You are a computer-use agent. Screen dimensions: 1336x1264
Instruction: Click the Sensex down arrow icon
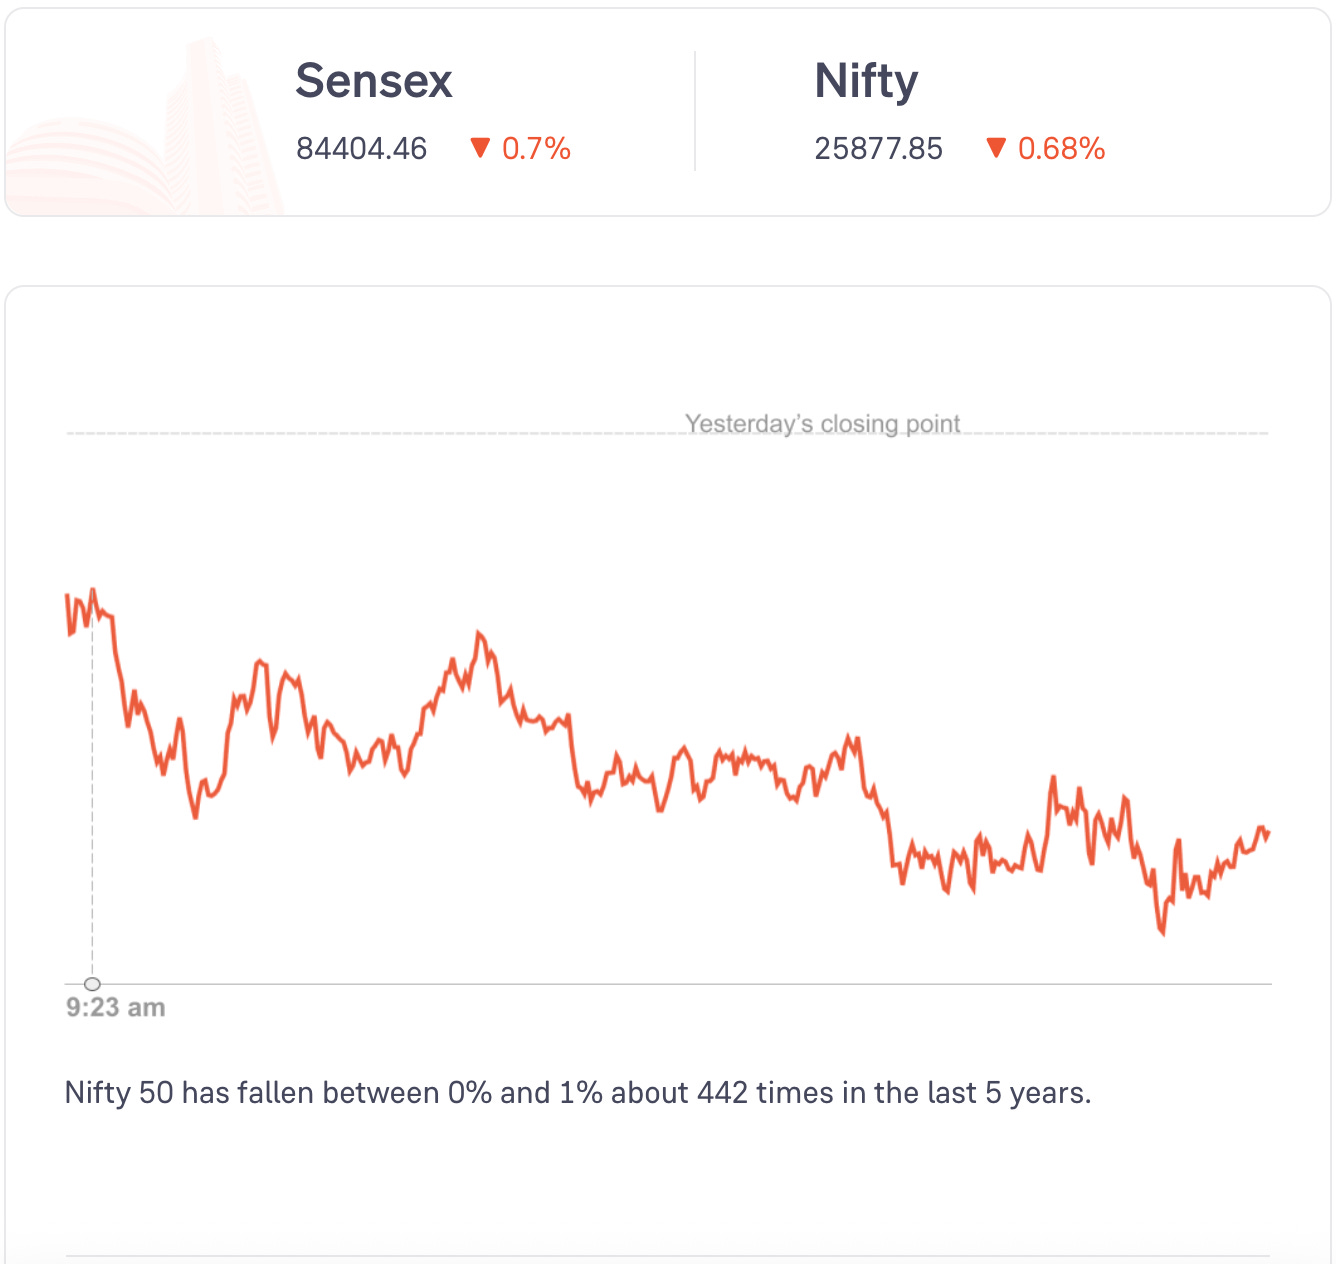pos(480,148)
